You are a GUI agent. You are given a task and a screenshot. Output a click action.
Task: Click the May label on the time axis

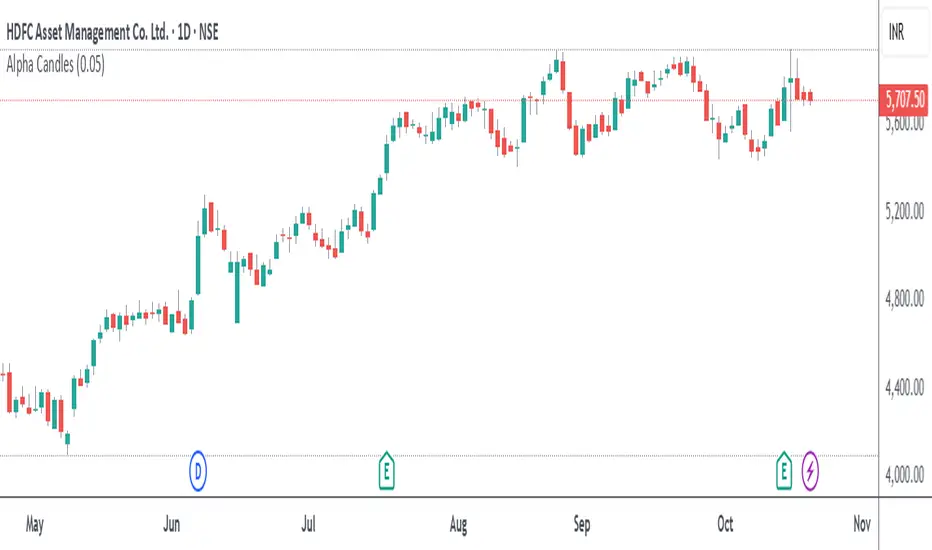[35, 524]
